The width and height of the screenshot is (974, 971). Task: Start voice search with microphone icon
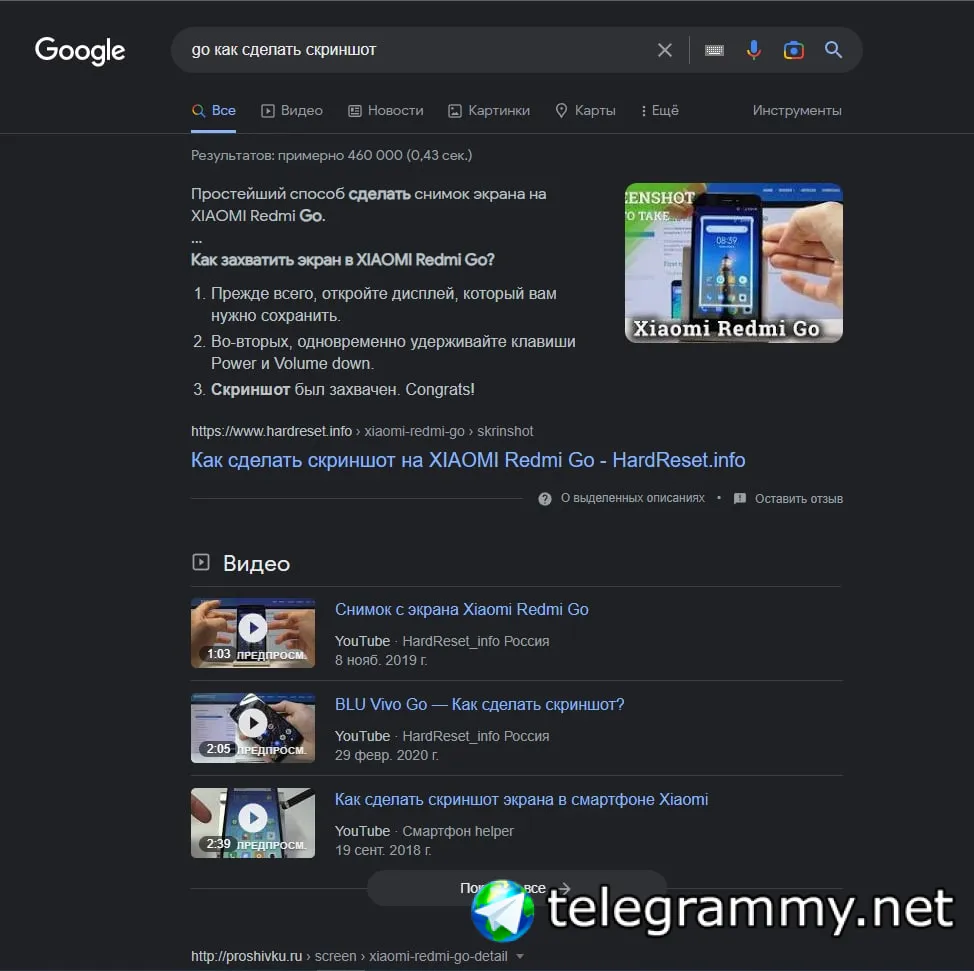[753, 50]
